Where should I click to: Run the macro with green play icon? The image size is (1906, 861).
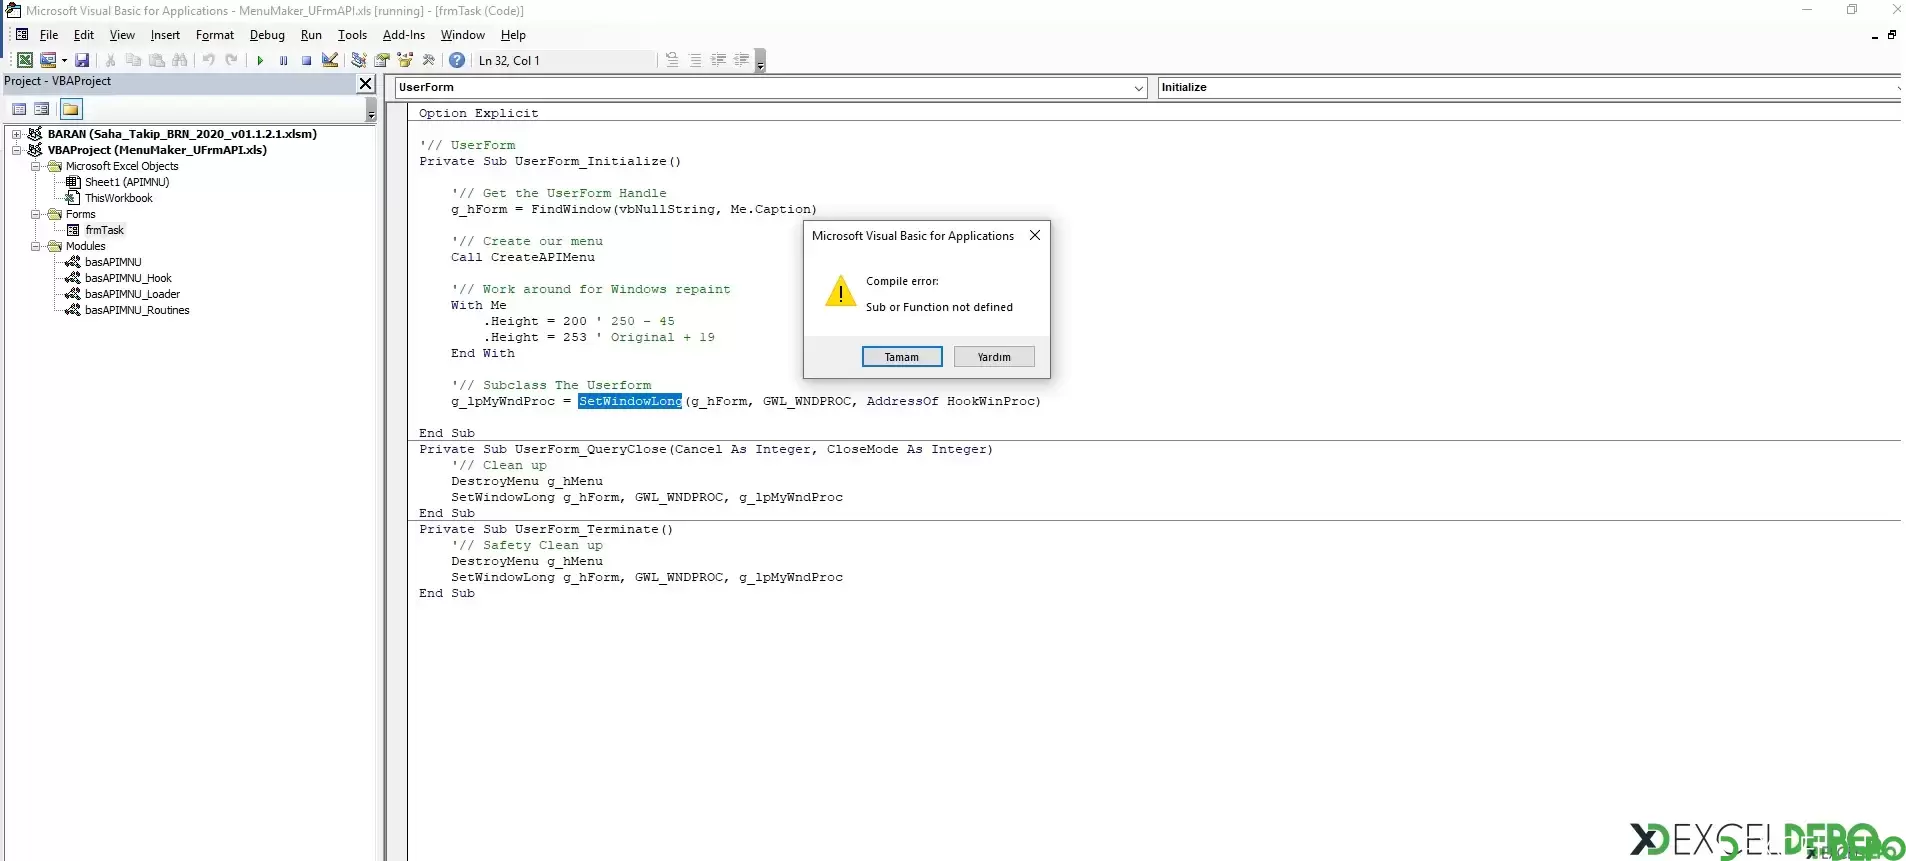(260, 60)
